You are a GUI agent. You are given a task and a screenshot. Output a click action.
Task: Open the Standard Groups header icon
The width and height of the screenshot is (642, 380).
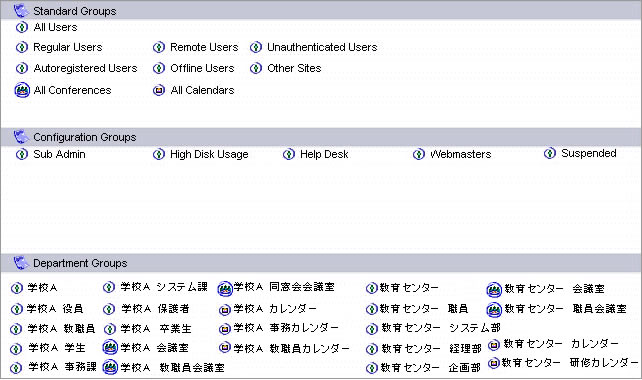coord(21,11)
